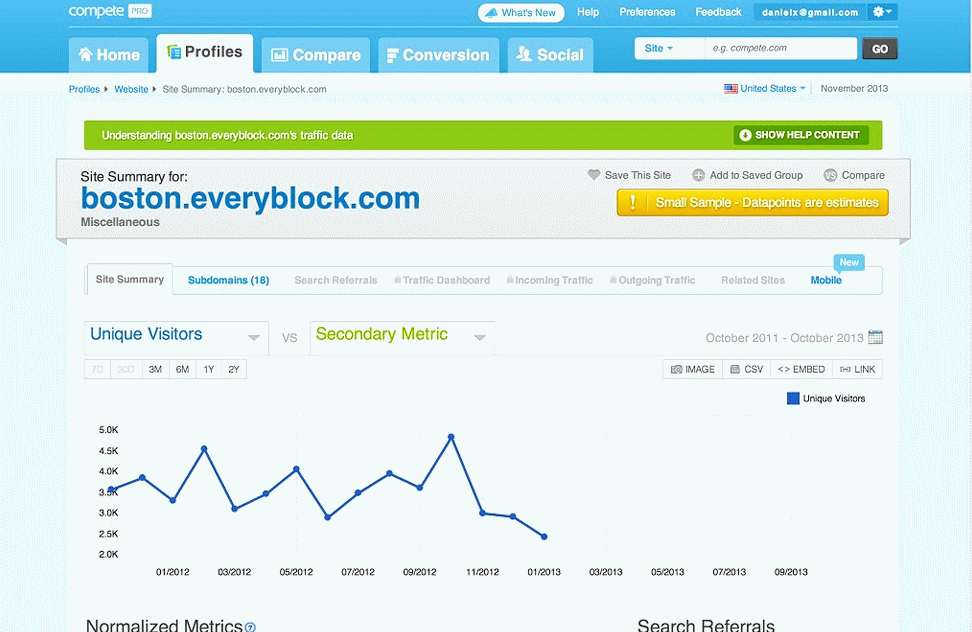
Task: Select the 1Y time range
Action: (x=209, y=369)
